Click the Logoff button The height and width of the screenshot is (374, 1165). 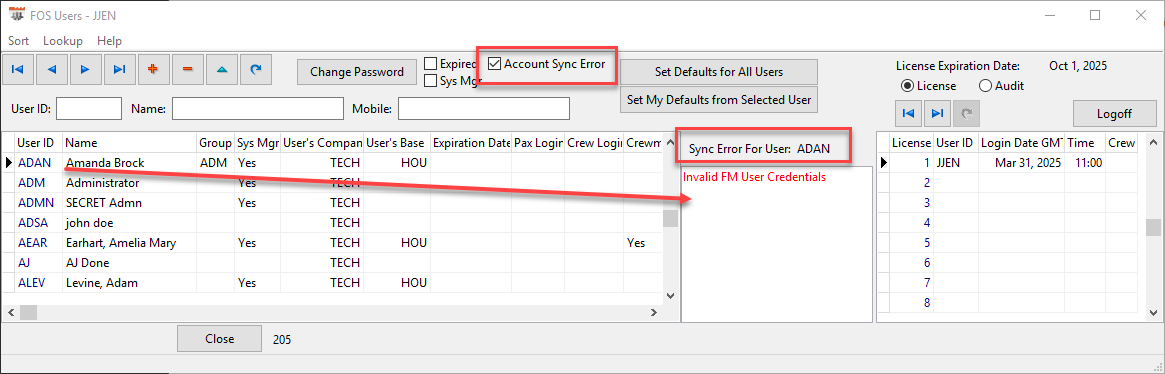[x=1114, y=114]
